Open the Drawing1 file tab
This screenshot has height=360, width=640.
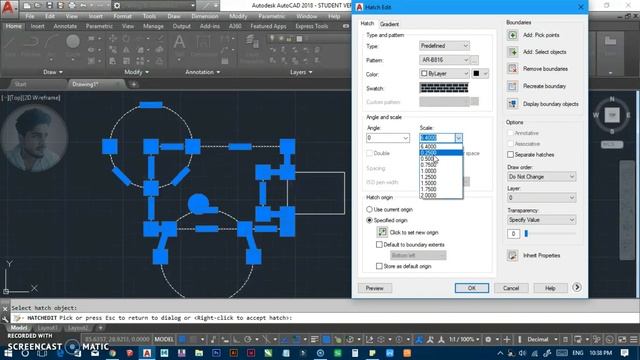click(85, 84)
